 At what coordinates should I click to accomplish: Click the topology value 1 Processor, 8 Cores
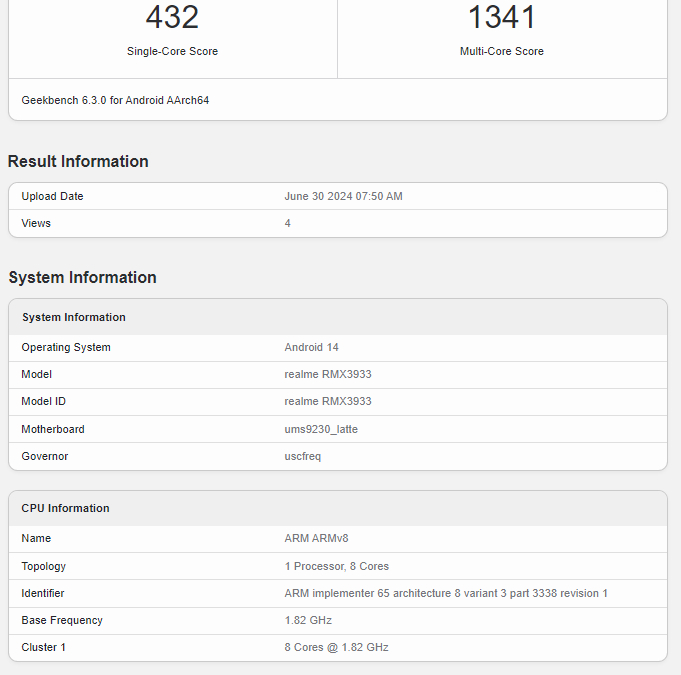click(x=337, y=566)
